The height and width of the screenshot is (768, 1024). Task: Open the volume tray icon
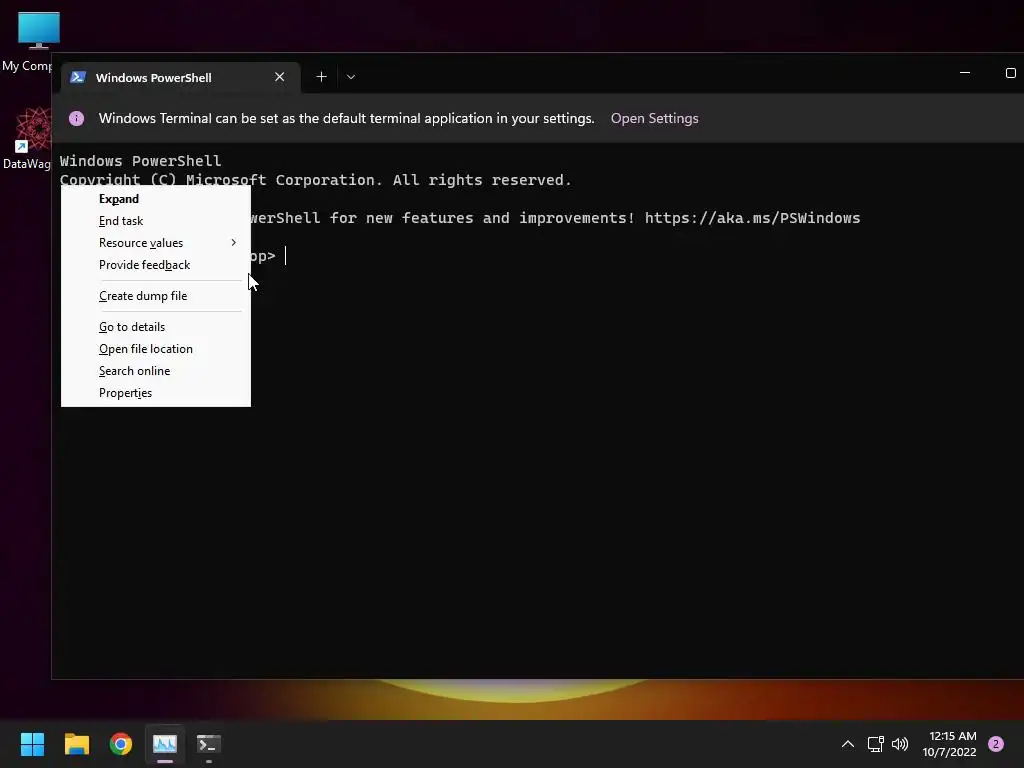(900, 744)
